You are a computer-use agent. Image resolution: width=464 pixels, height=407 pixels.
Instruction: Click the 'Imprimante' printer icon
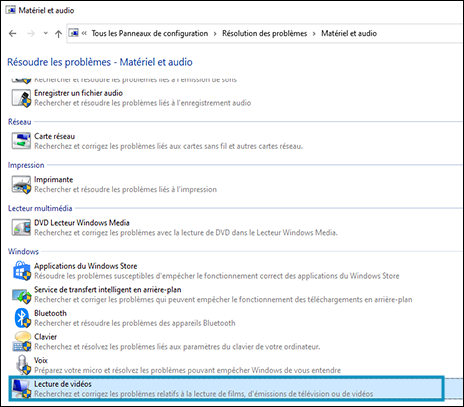21,184
